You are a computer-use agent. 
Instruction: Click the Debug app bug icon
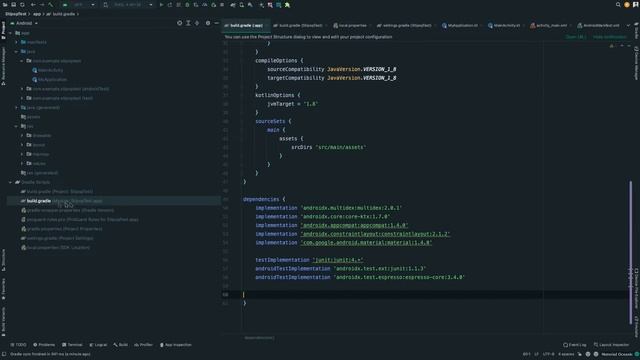click(x=187, y=5)
